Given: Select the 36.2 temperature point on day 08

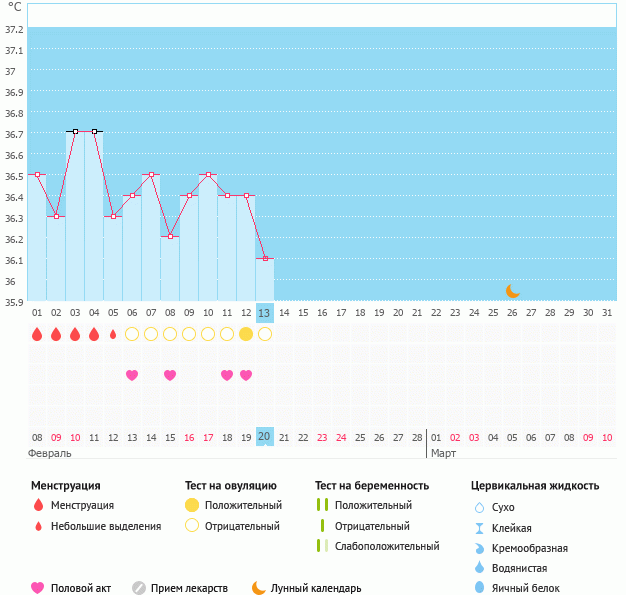Looking at the screenshot, I should [170, 236].
